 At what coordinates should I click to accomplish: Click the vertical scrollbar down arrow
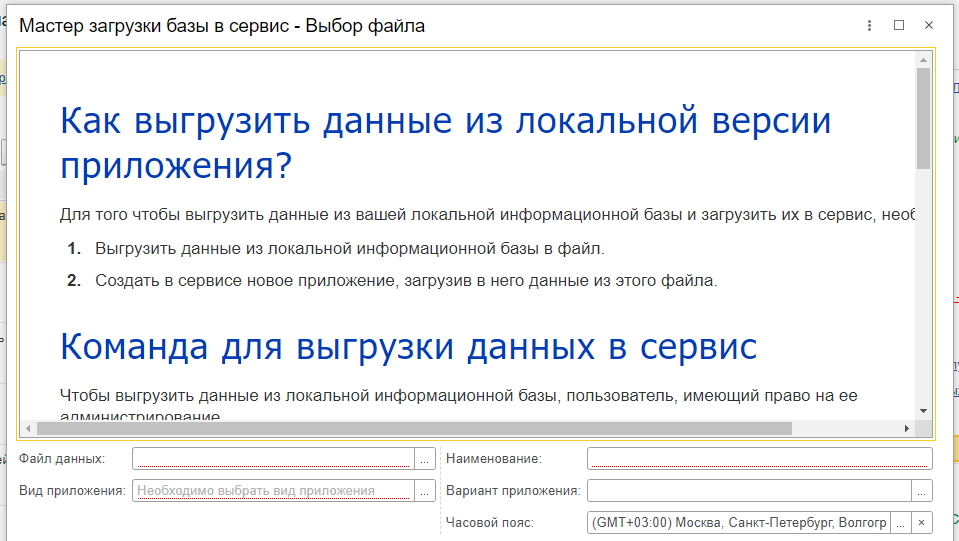[923, 410]
